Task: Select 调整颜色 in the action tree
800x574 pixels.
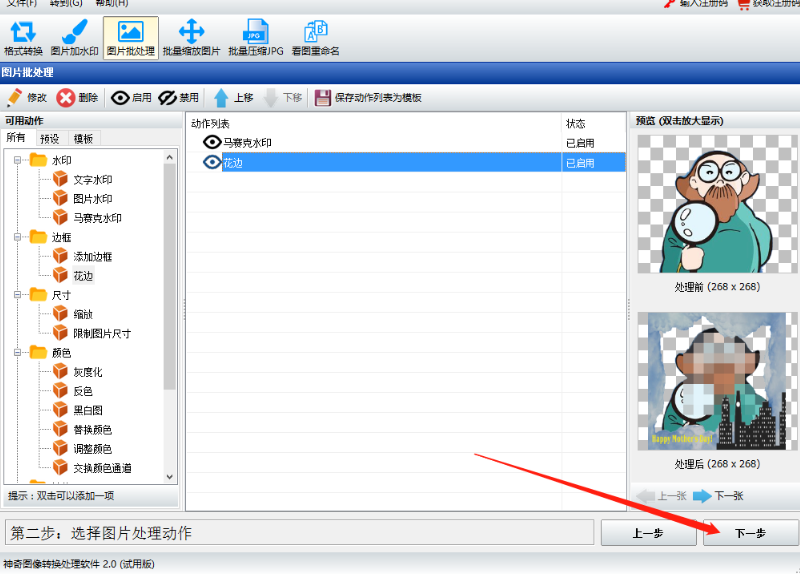Action: tap(92, 449)
